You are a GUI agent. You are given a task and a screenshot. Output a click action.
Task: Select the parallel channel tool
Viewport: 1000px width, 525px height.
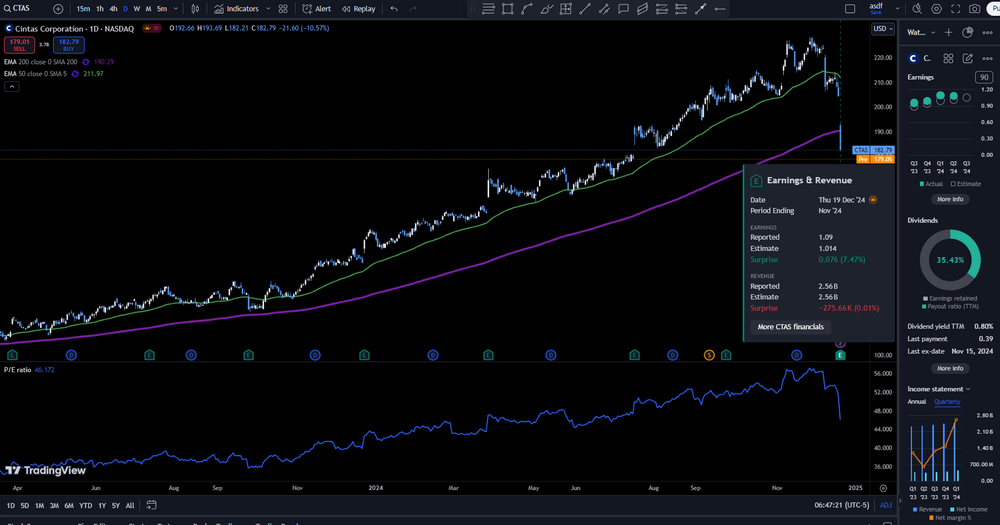point(604,9)
